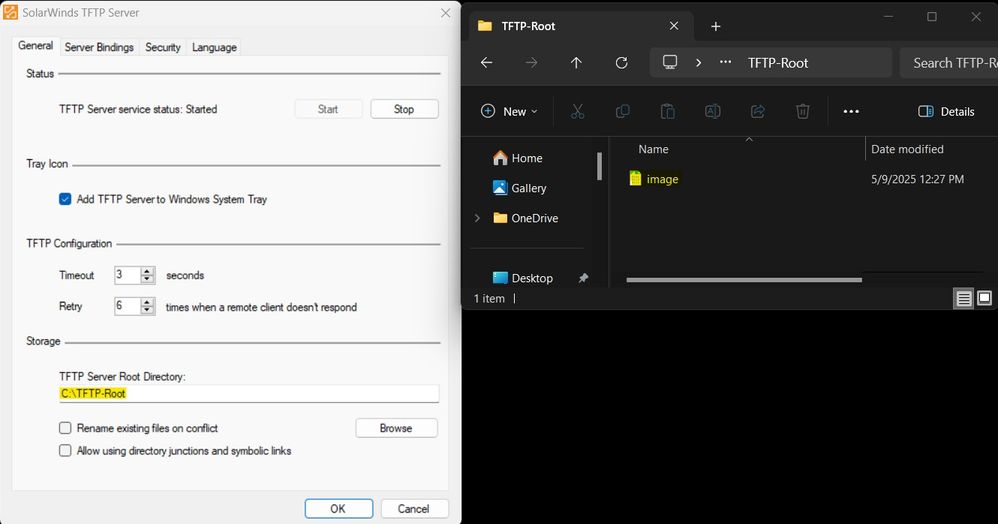The image size is (998, 524).
Task: Stop the TFTP Server service
Action: coord(404,109)
